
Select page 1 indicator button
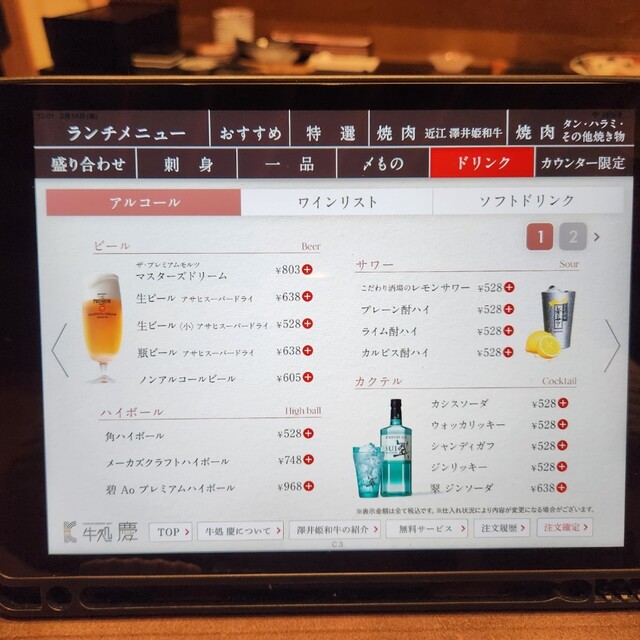click(540, 237)
